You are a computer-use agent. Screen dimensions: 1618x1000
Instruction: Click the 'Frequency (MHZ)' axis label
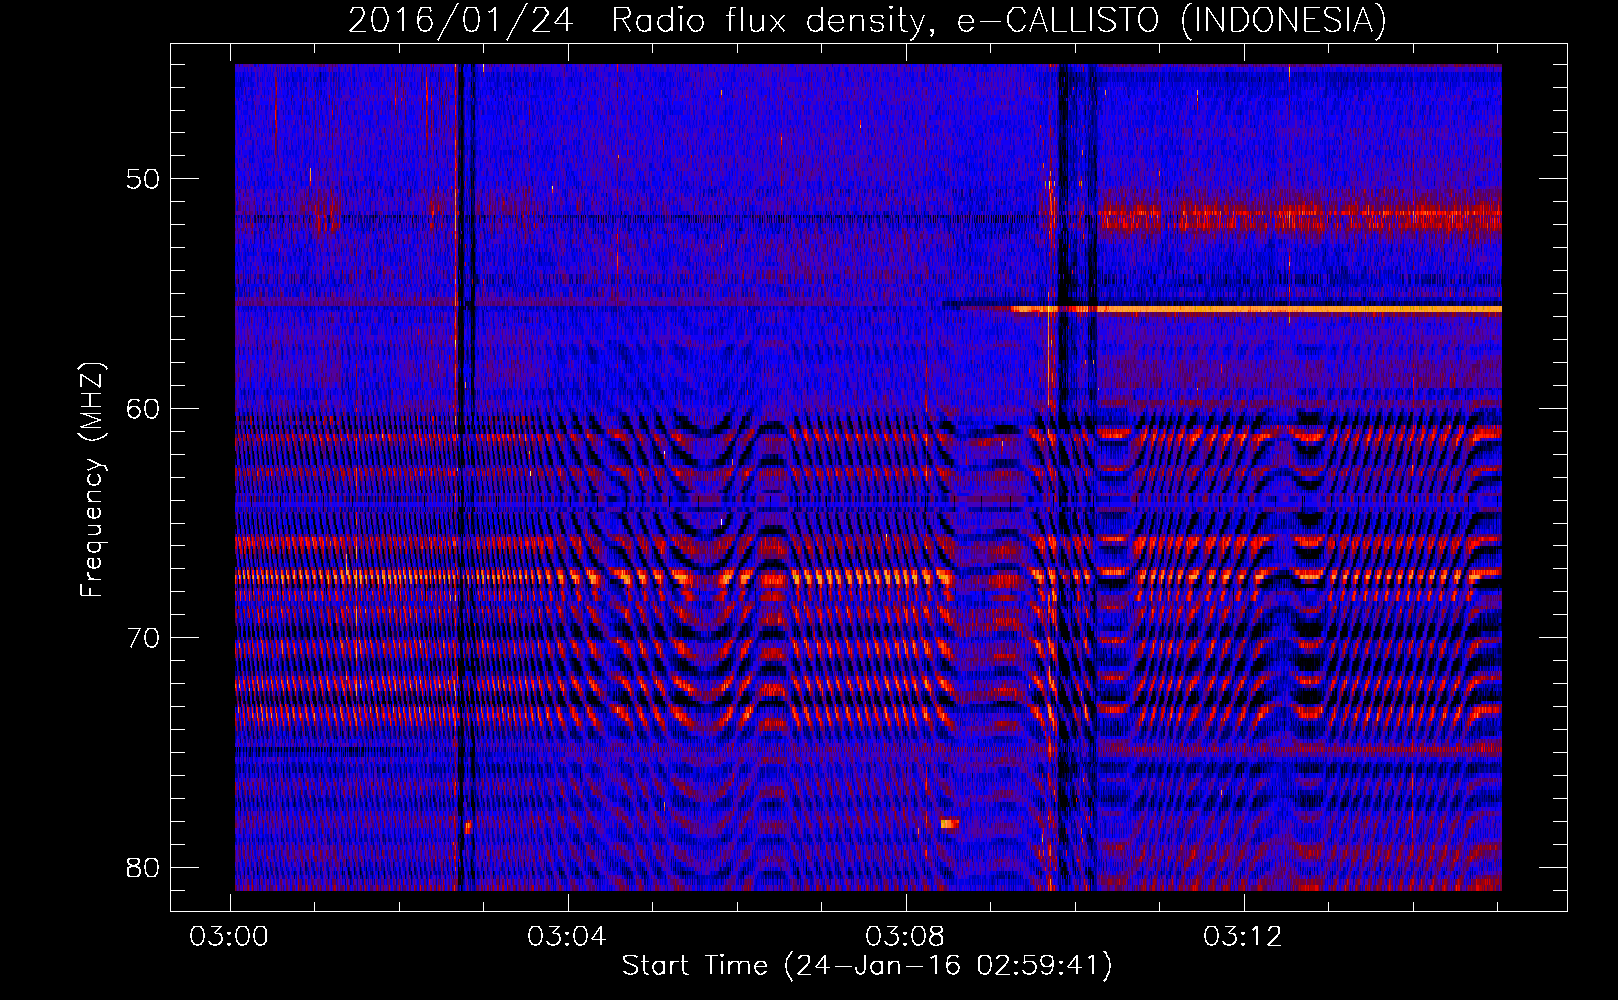coord(92,480)
